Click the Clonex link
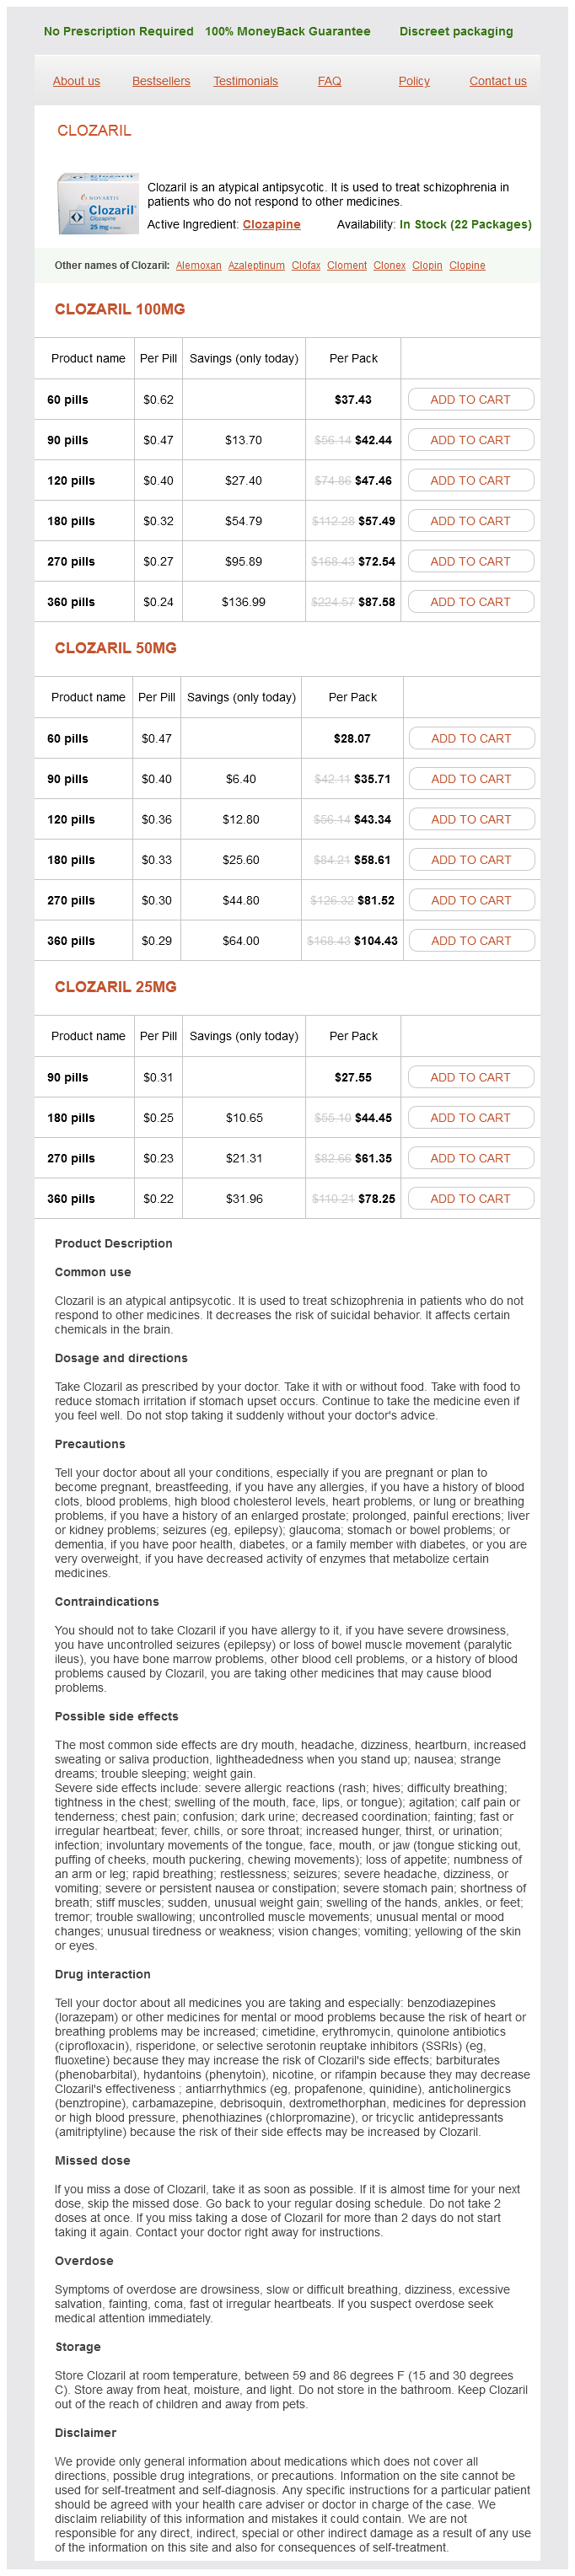The width and height of the screenshot is (575, 2576). [x=389, y=266]
